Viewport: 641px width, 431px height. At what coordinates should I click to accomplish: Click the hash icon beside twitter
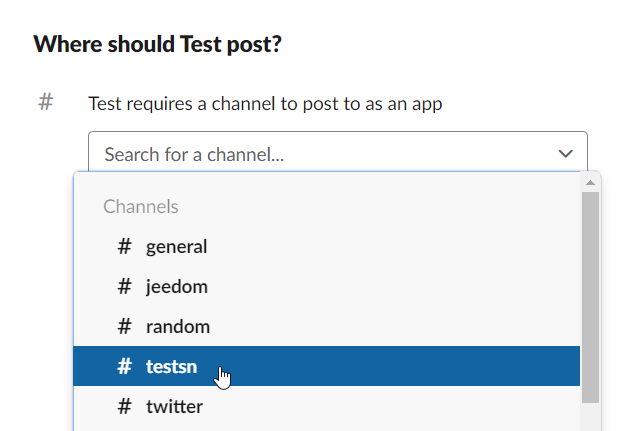[x=124, y=406]
